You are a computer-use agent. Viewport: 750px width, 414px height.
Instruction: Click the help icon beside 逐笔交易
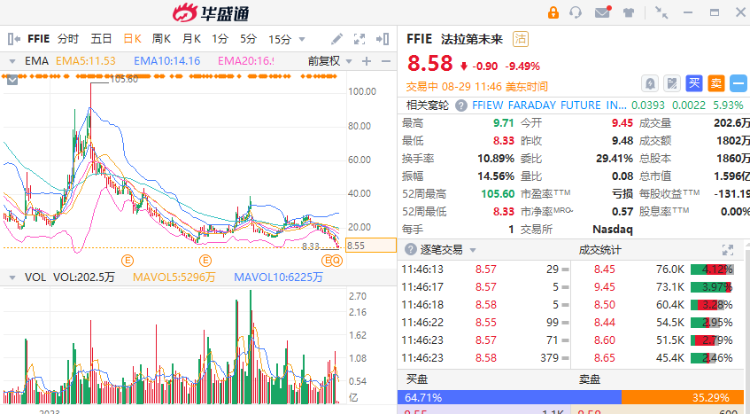click(410, 250)
